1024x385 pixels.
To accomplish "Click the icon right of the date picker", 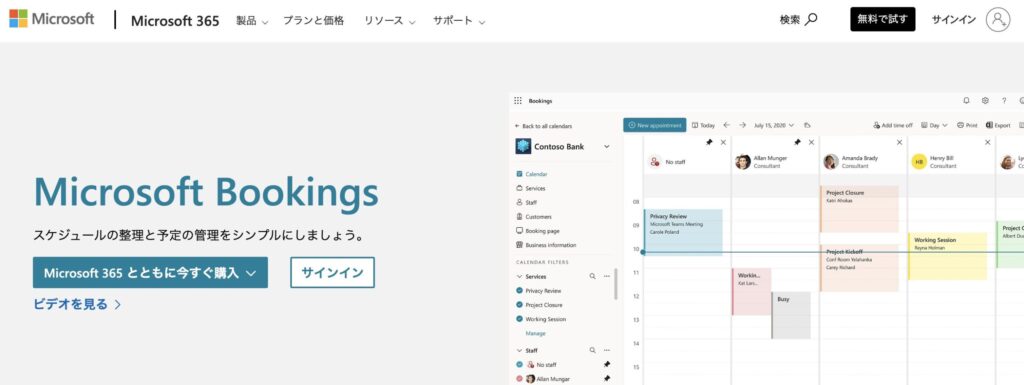I will coord(808,125).
